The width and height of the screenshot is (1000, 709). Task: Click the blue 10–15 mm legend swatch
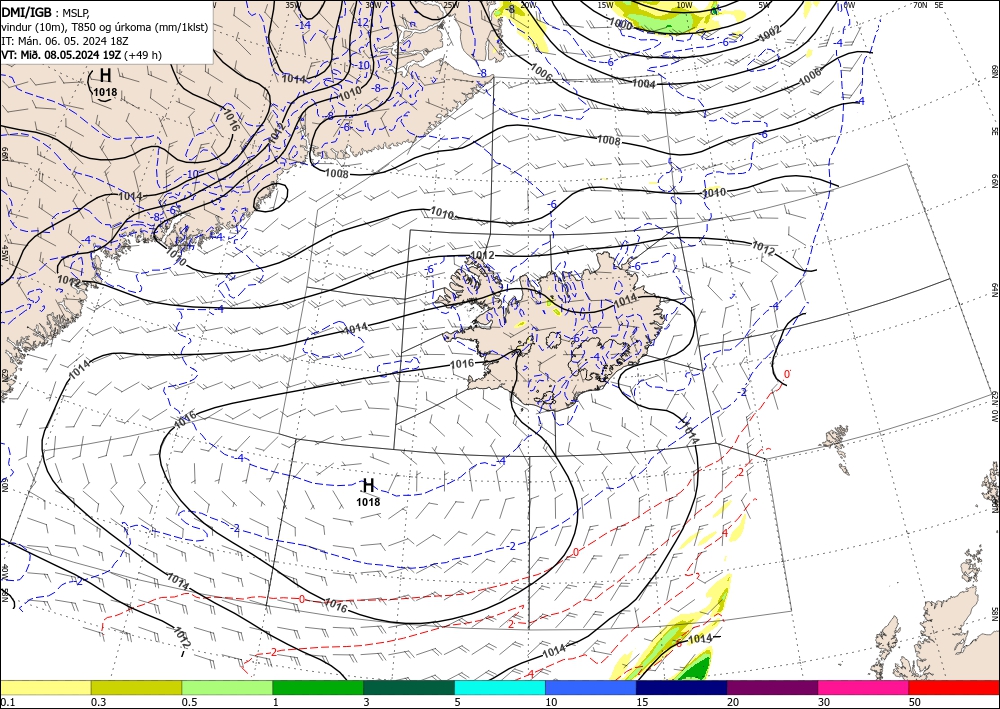591,687
